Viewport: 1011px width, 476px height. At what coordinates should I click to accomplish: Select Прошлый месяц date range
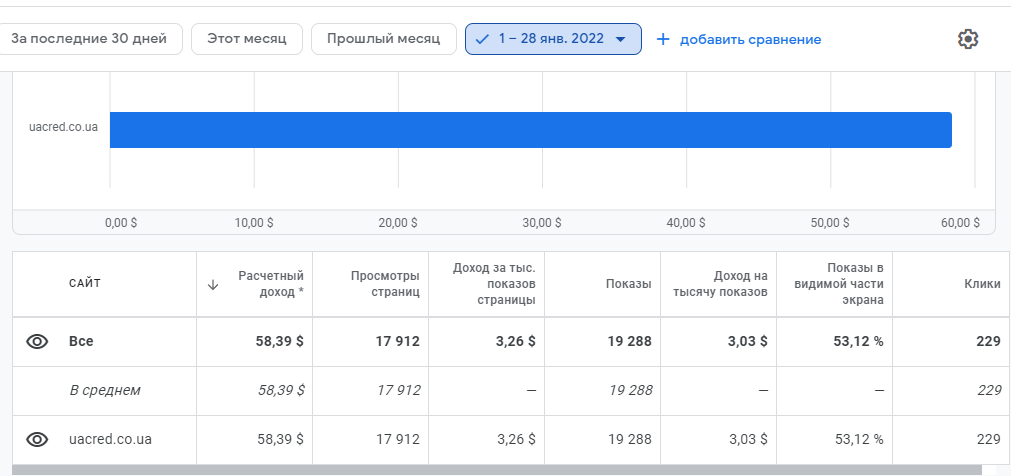(384, 39)
